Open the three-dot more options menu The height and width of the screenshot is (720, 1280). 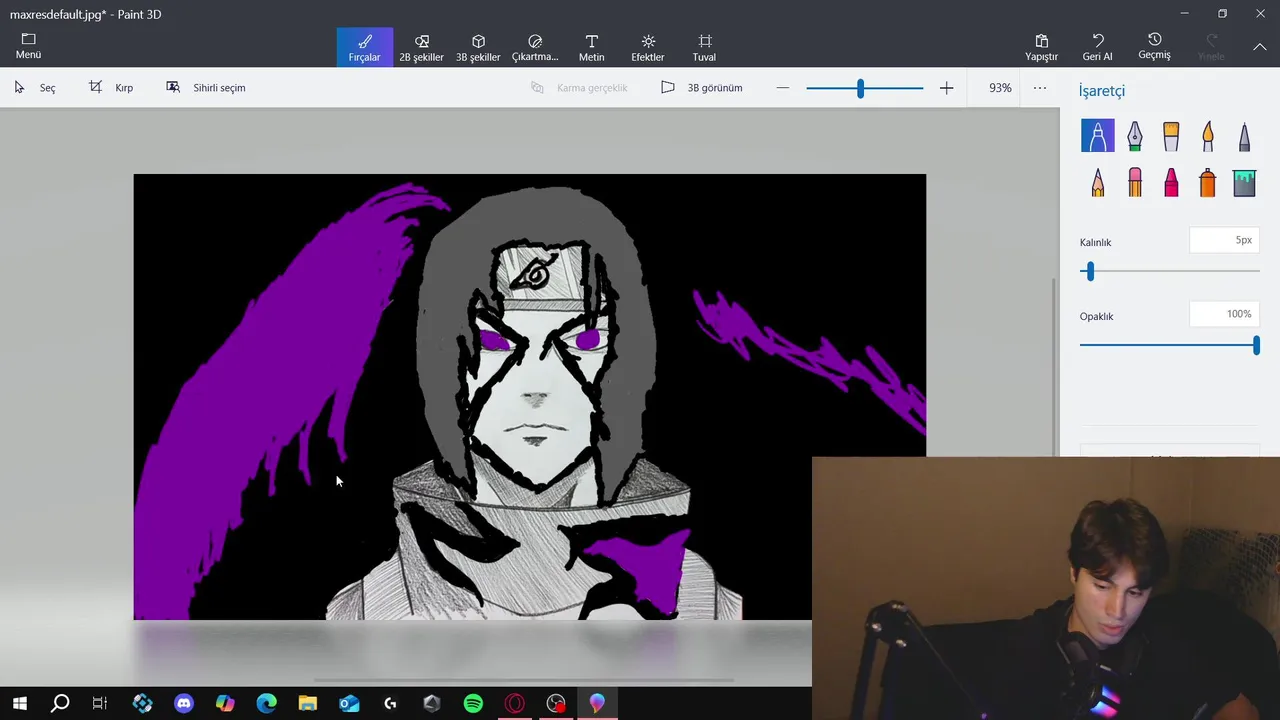tap(1040, 88)
